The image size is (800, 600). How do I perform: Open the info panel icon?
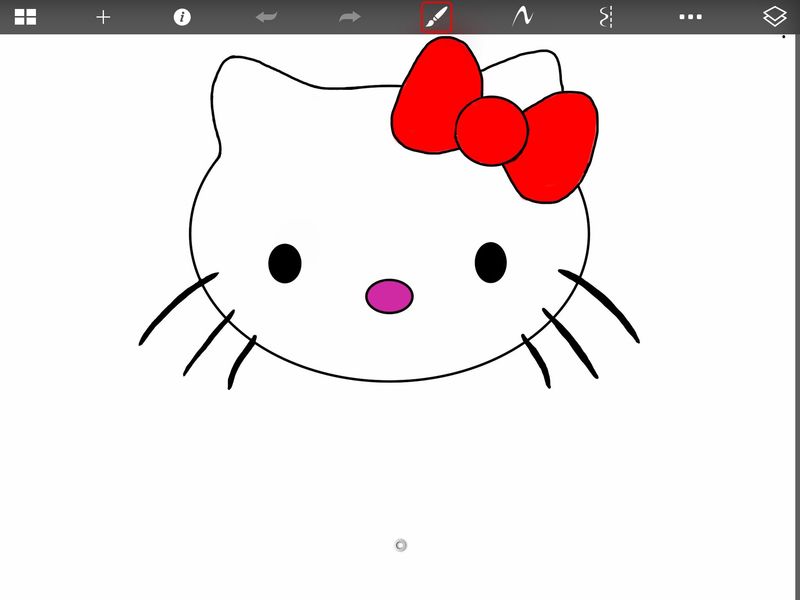point(182,17)
